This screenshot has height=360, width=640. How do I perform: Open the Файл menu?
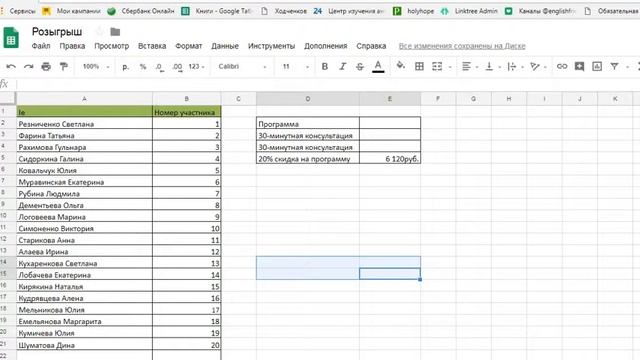point(41,46)
